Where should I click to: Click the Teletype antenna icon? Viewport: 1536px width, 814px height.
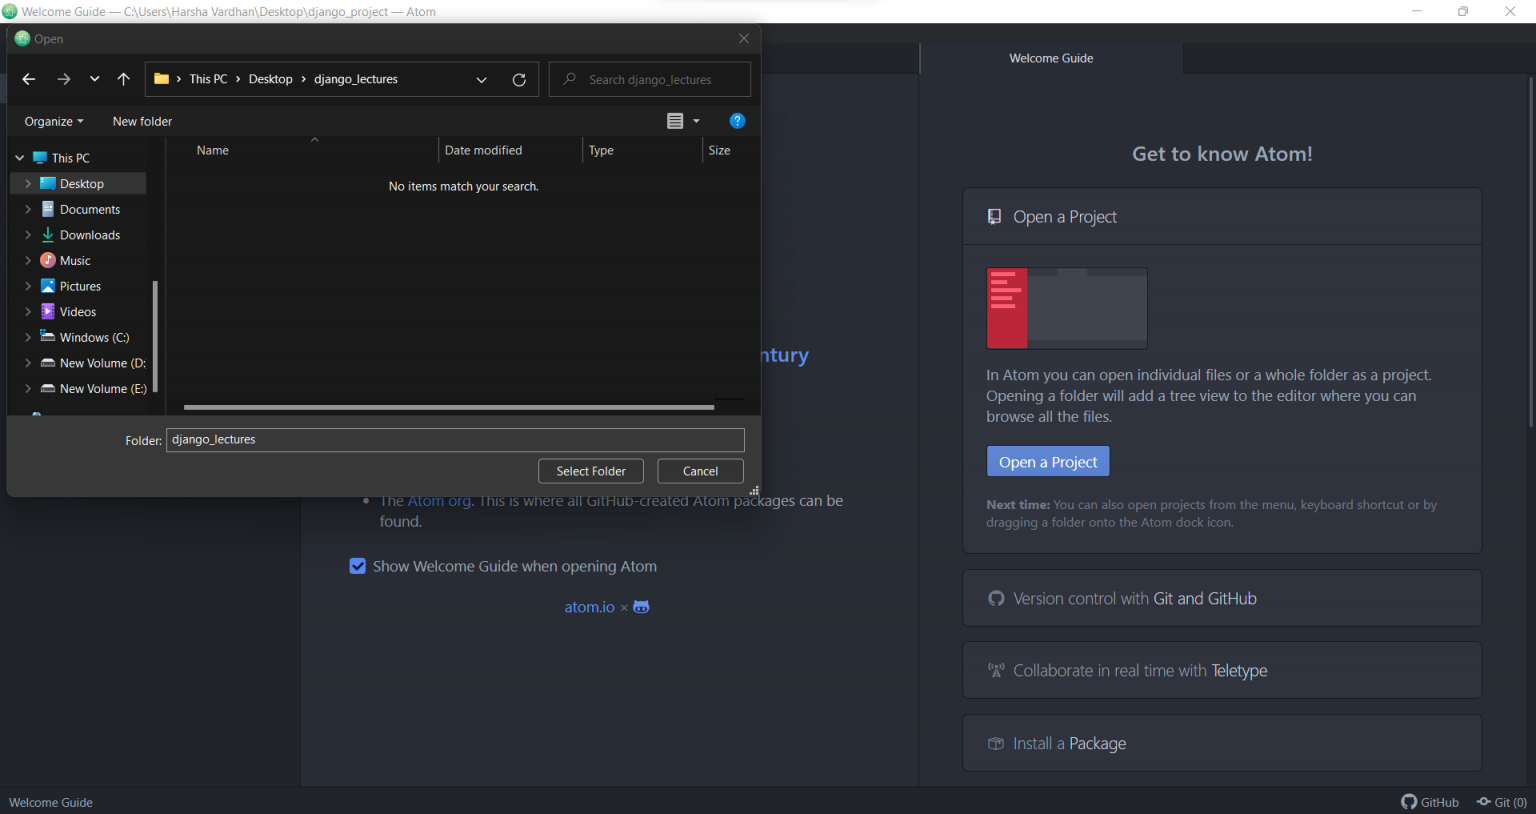point(996,670)
